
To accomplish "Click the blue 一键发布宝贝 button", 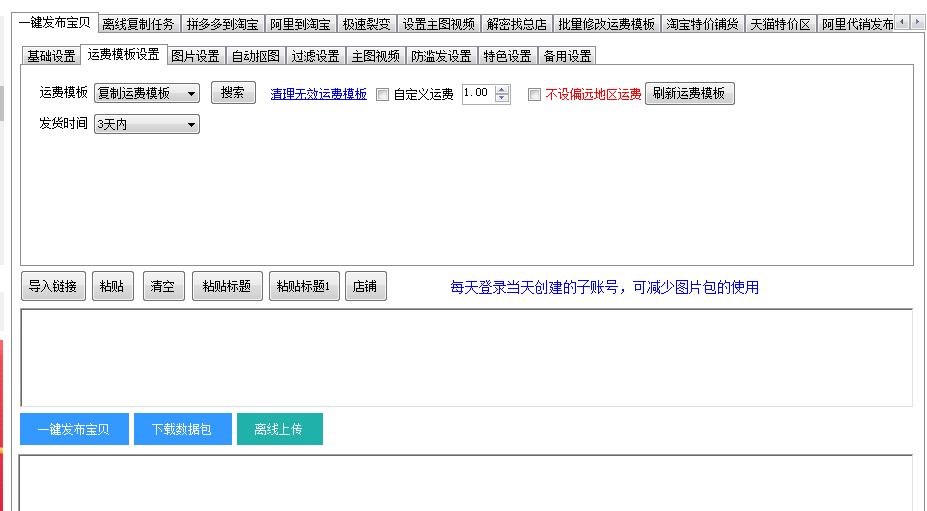I will [x=74, y=429].
